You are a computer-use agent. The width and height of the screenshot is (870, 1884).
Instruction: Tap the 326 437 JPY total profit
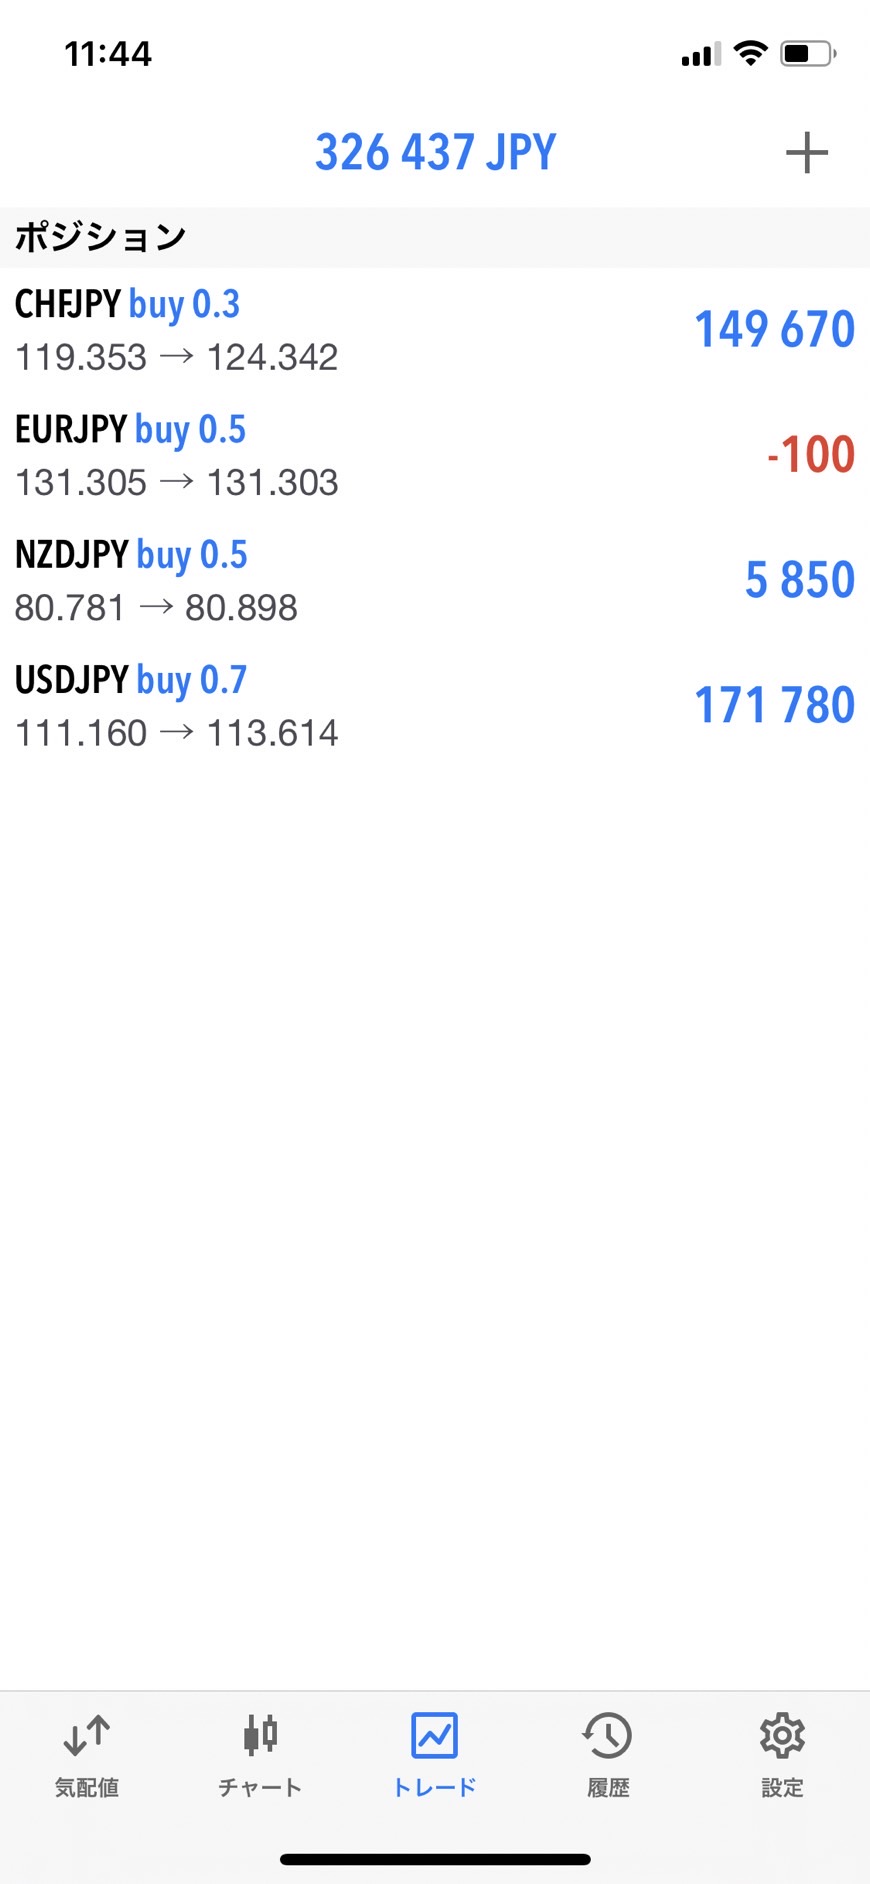(435, 153)
